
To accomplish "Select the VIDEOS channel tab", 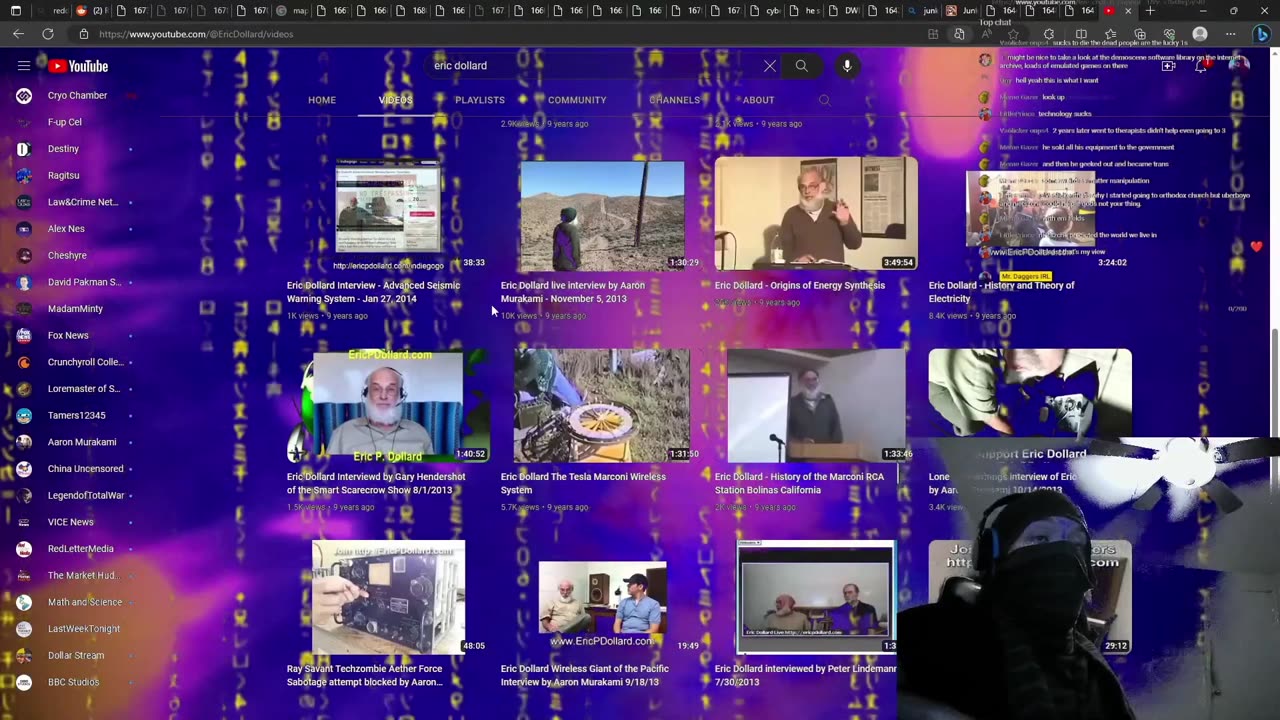I will point(396,100).
